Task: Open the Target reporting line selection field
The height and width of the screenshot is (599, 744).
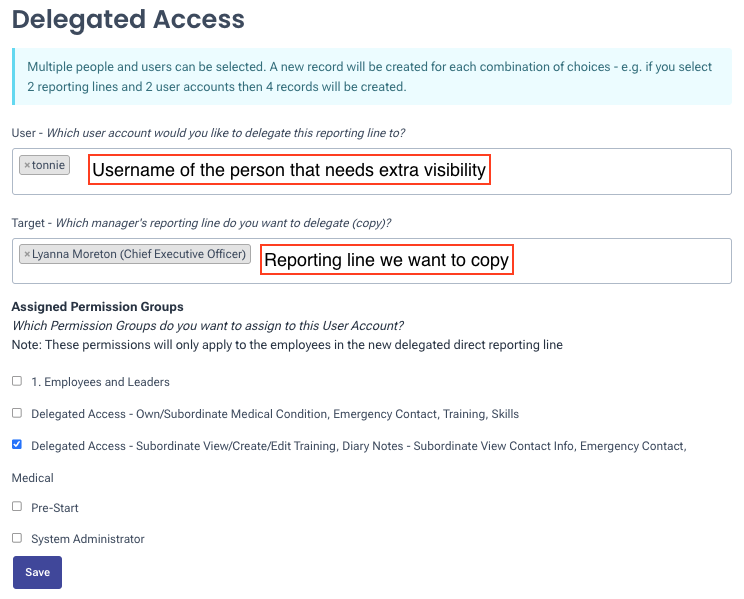Action: click(x=620, y=260)
